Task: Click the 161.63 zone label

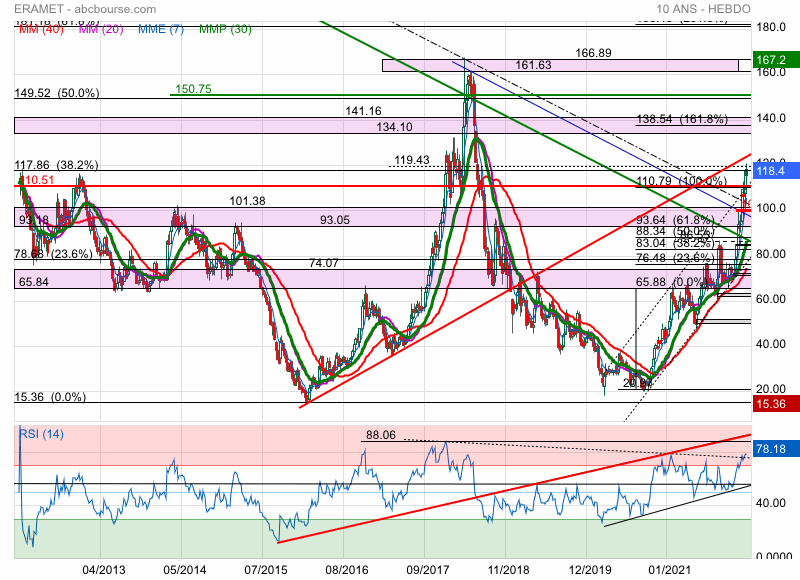Action: point(533,65)
